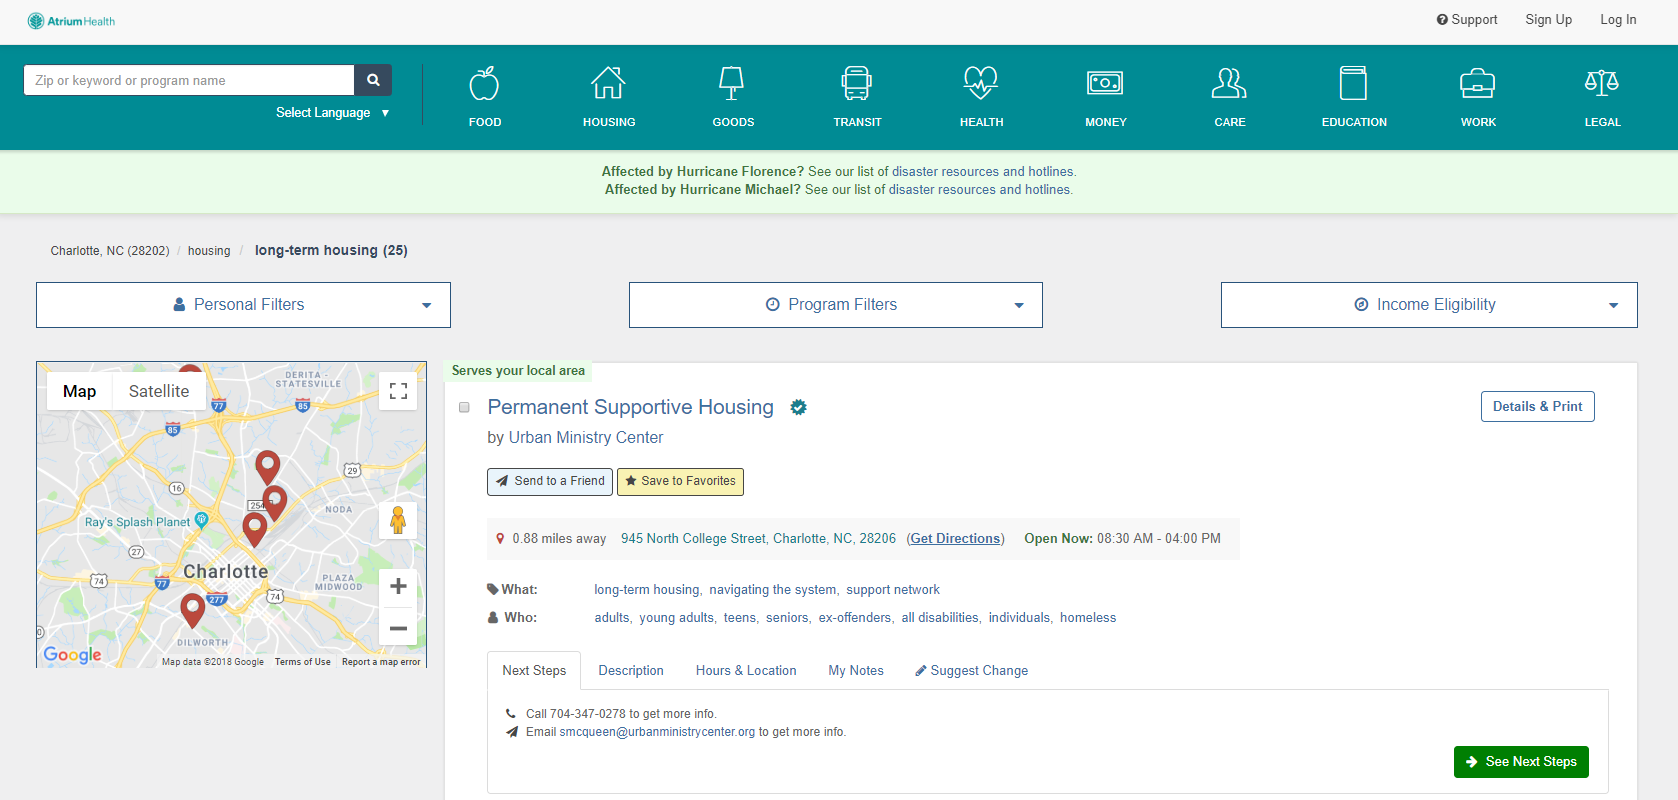
Task: Expand the Program Filters dropdown
Action: [x=836, y=305]
